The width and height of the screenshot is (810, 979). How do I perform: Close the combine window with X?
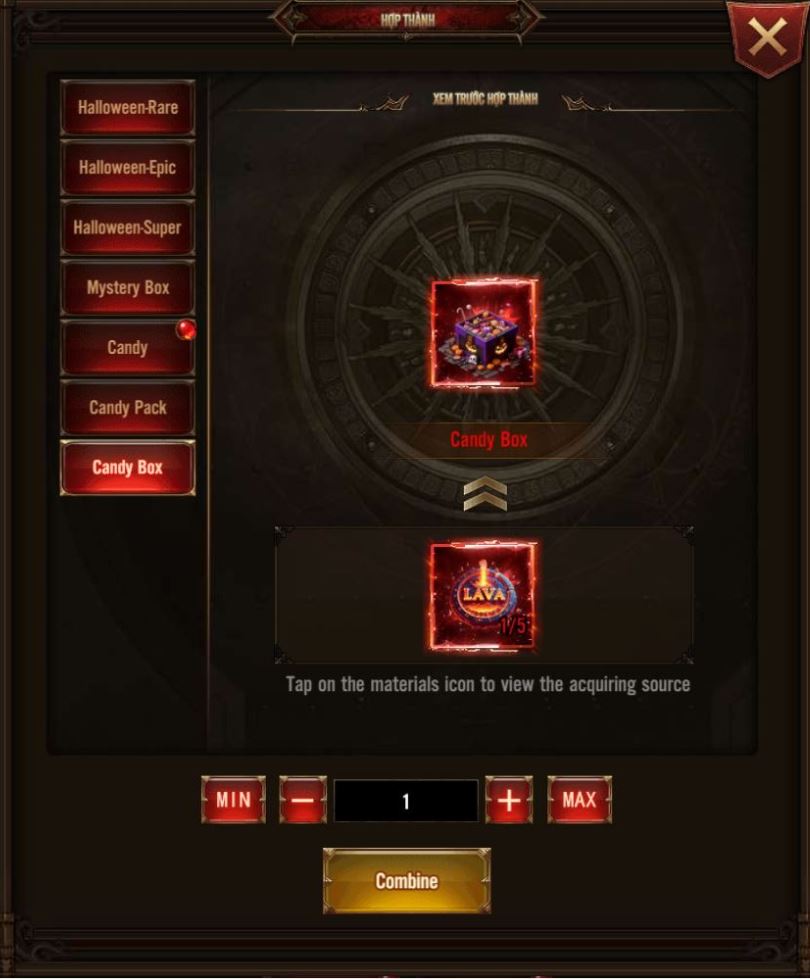click(768, 37)
